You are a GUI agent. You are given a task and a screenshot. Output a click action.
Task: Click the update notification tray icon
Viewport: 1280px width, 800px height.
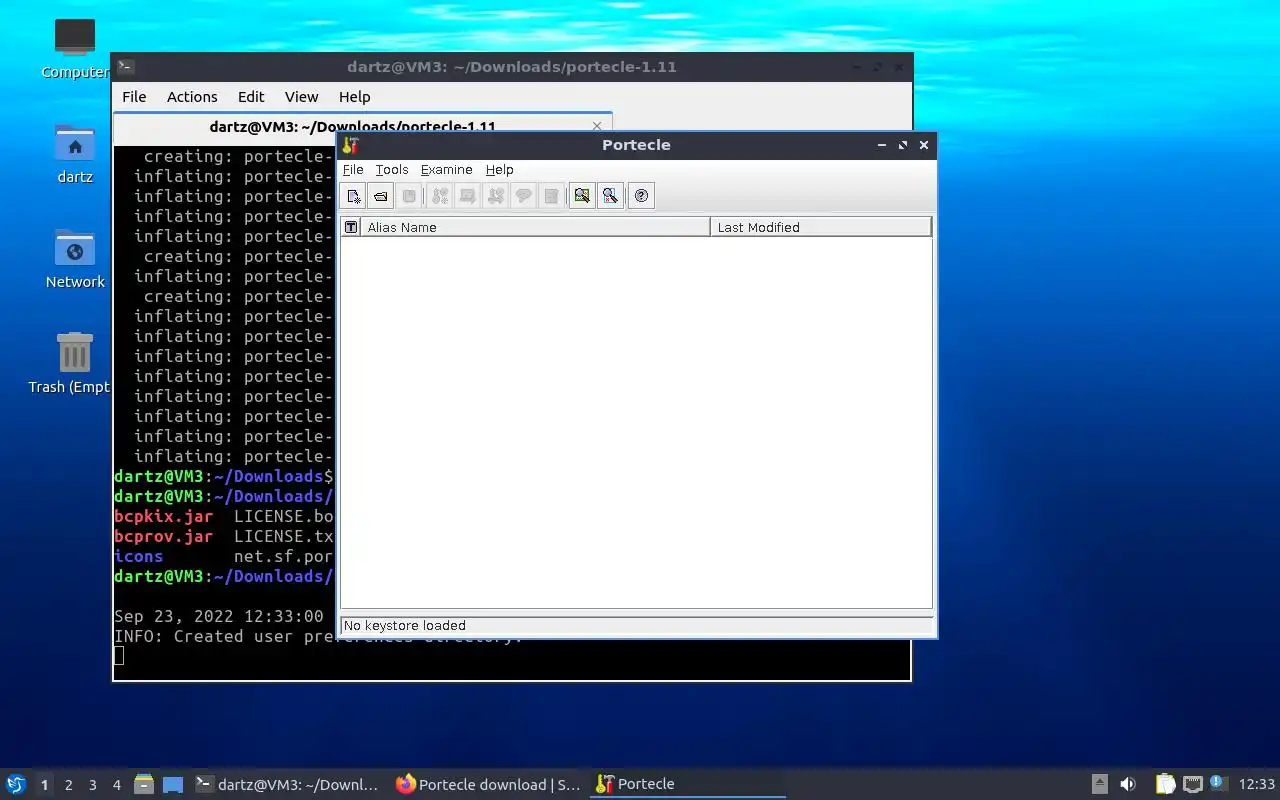(x=1218, y=783)
